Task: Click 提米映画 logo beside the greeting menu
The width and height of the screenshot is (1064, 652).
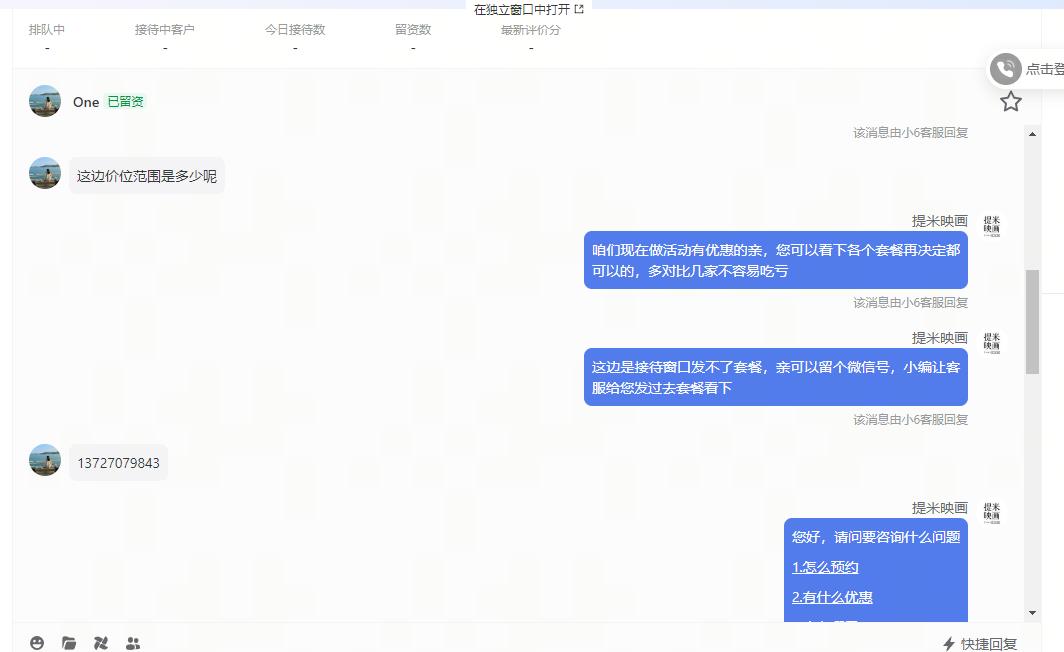Action: [x=991, y=513]
